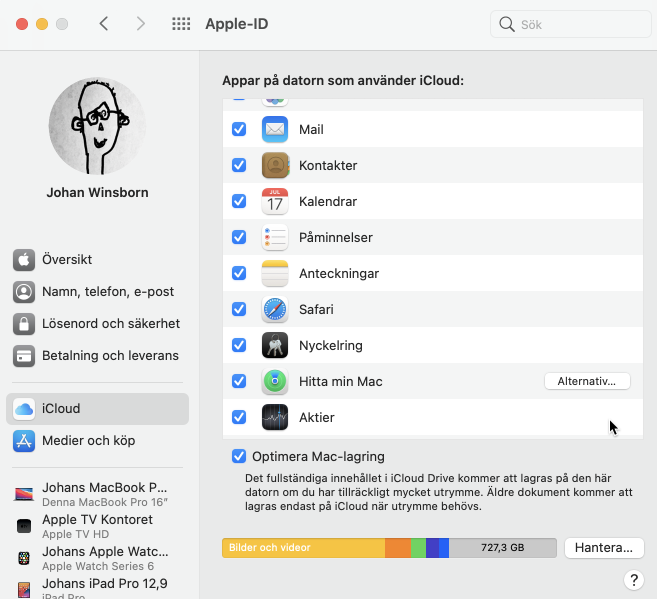Viewport: 657px width, 599px height.
Task: Select Apple TV Kontoret device
Action: (97, 526)
